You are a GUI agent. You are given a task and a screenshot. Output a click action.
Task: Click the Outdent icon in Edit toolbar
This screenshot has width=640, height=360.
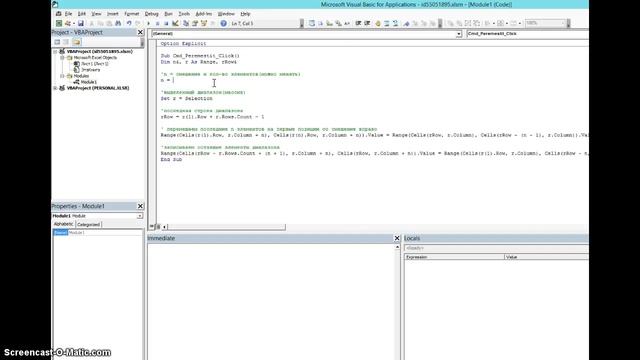coord(367,23)
